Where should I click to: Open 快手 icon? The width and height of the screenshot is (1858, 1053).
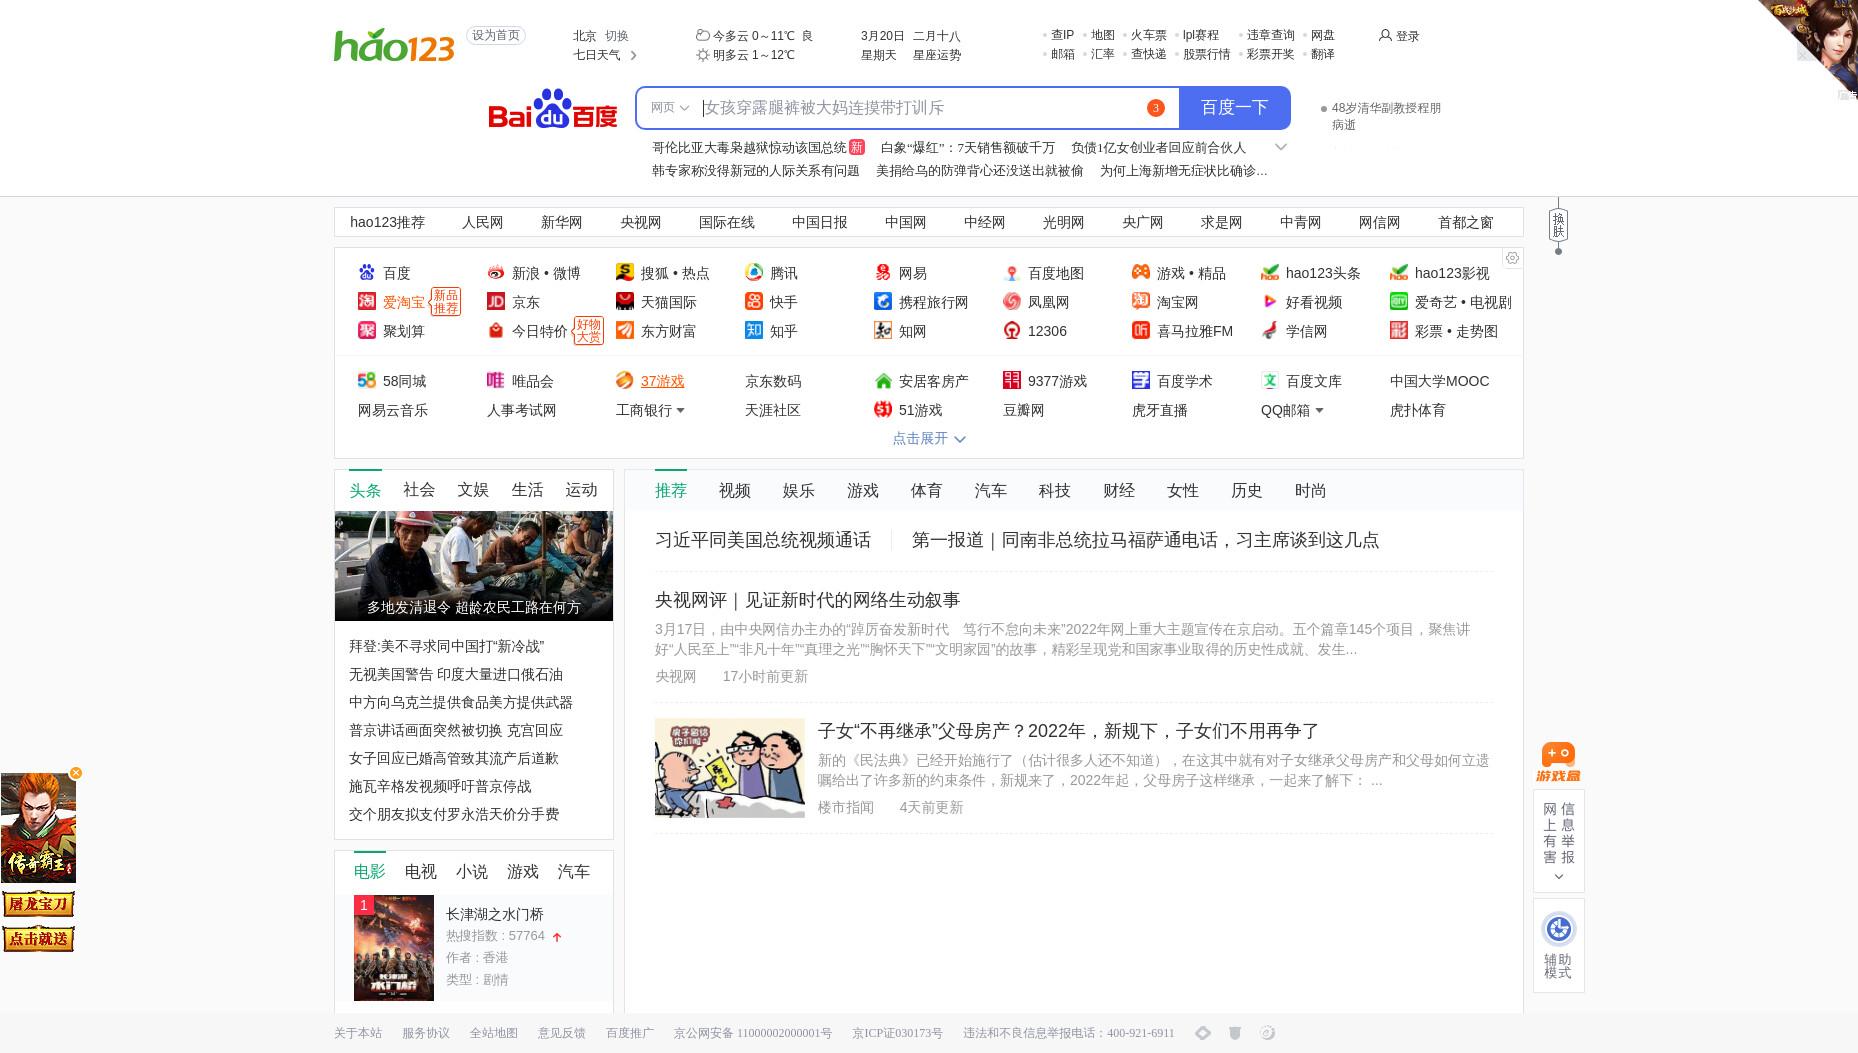coord(754,301)
